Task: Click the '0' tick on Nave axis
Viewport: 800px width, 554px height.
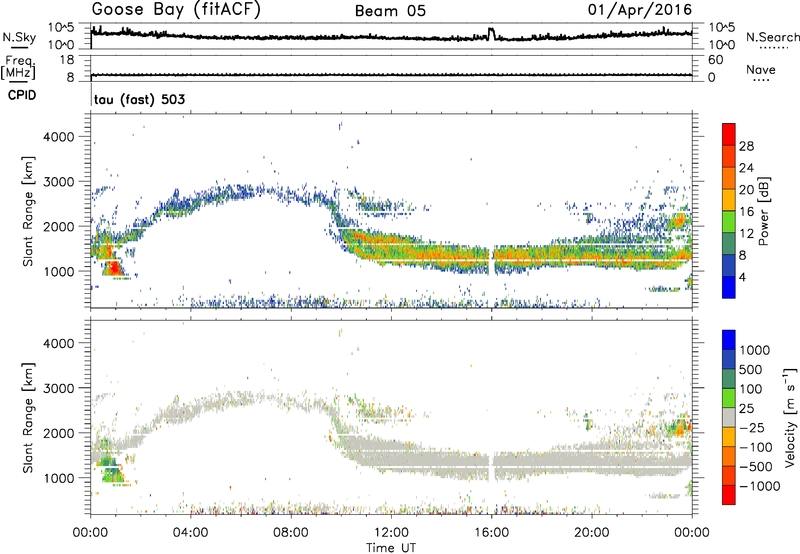Action: (711, 78)
